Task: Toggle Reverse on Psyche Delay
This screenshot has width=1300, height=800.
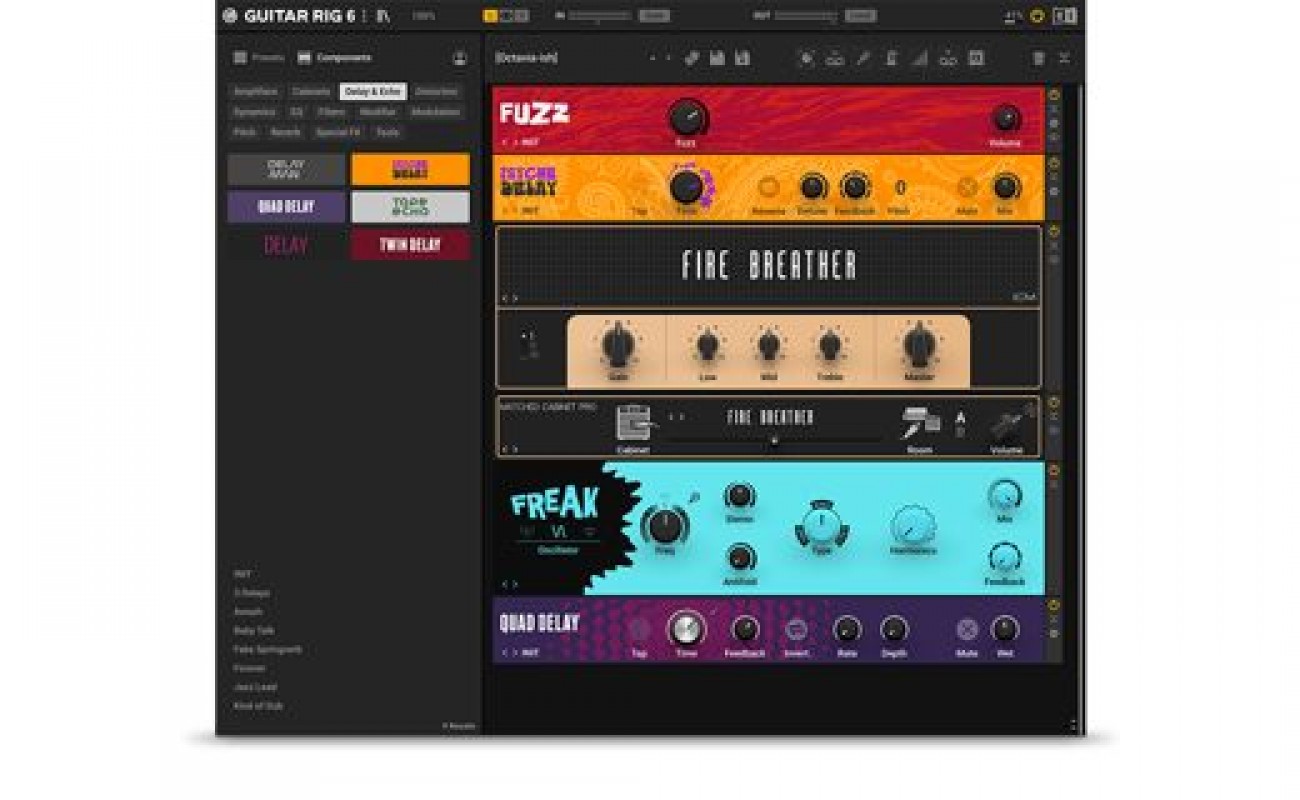Action: [768, 187]
